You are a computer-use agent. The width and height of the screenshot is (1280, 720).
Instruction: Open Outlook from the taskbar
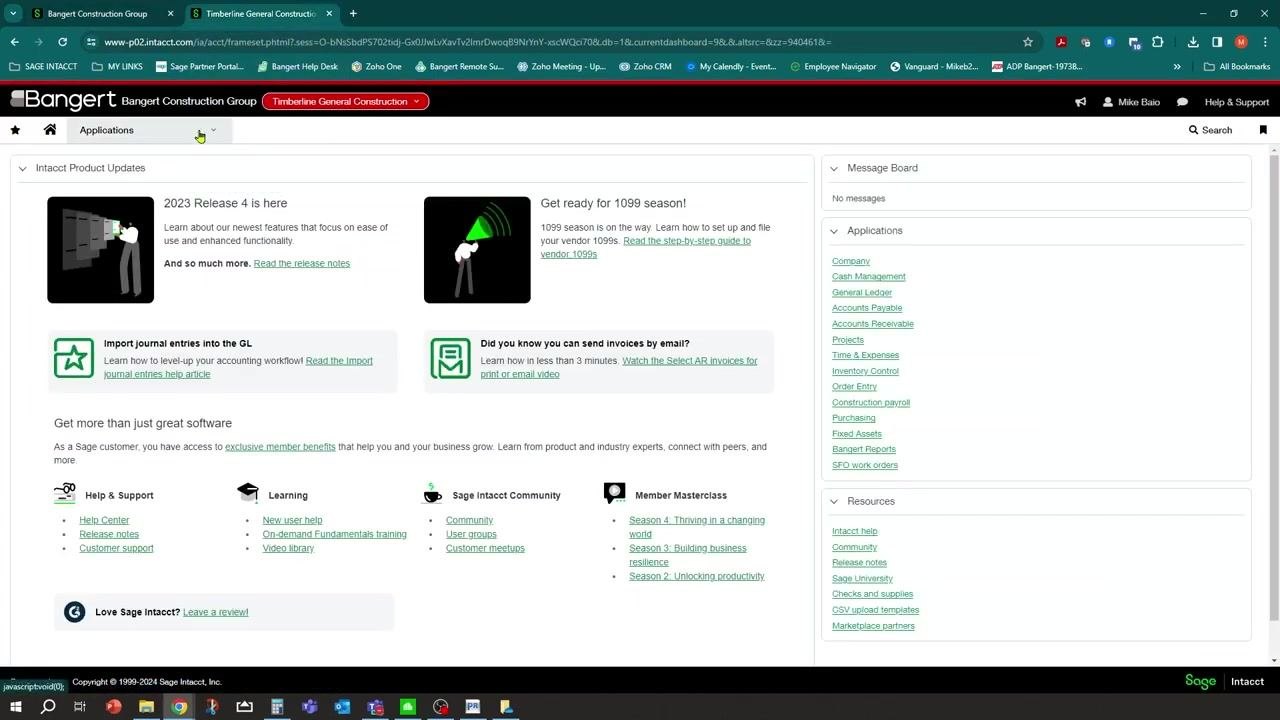click(342, 707)
